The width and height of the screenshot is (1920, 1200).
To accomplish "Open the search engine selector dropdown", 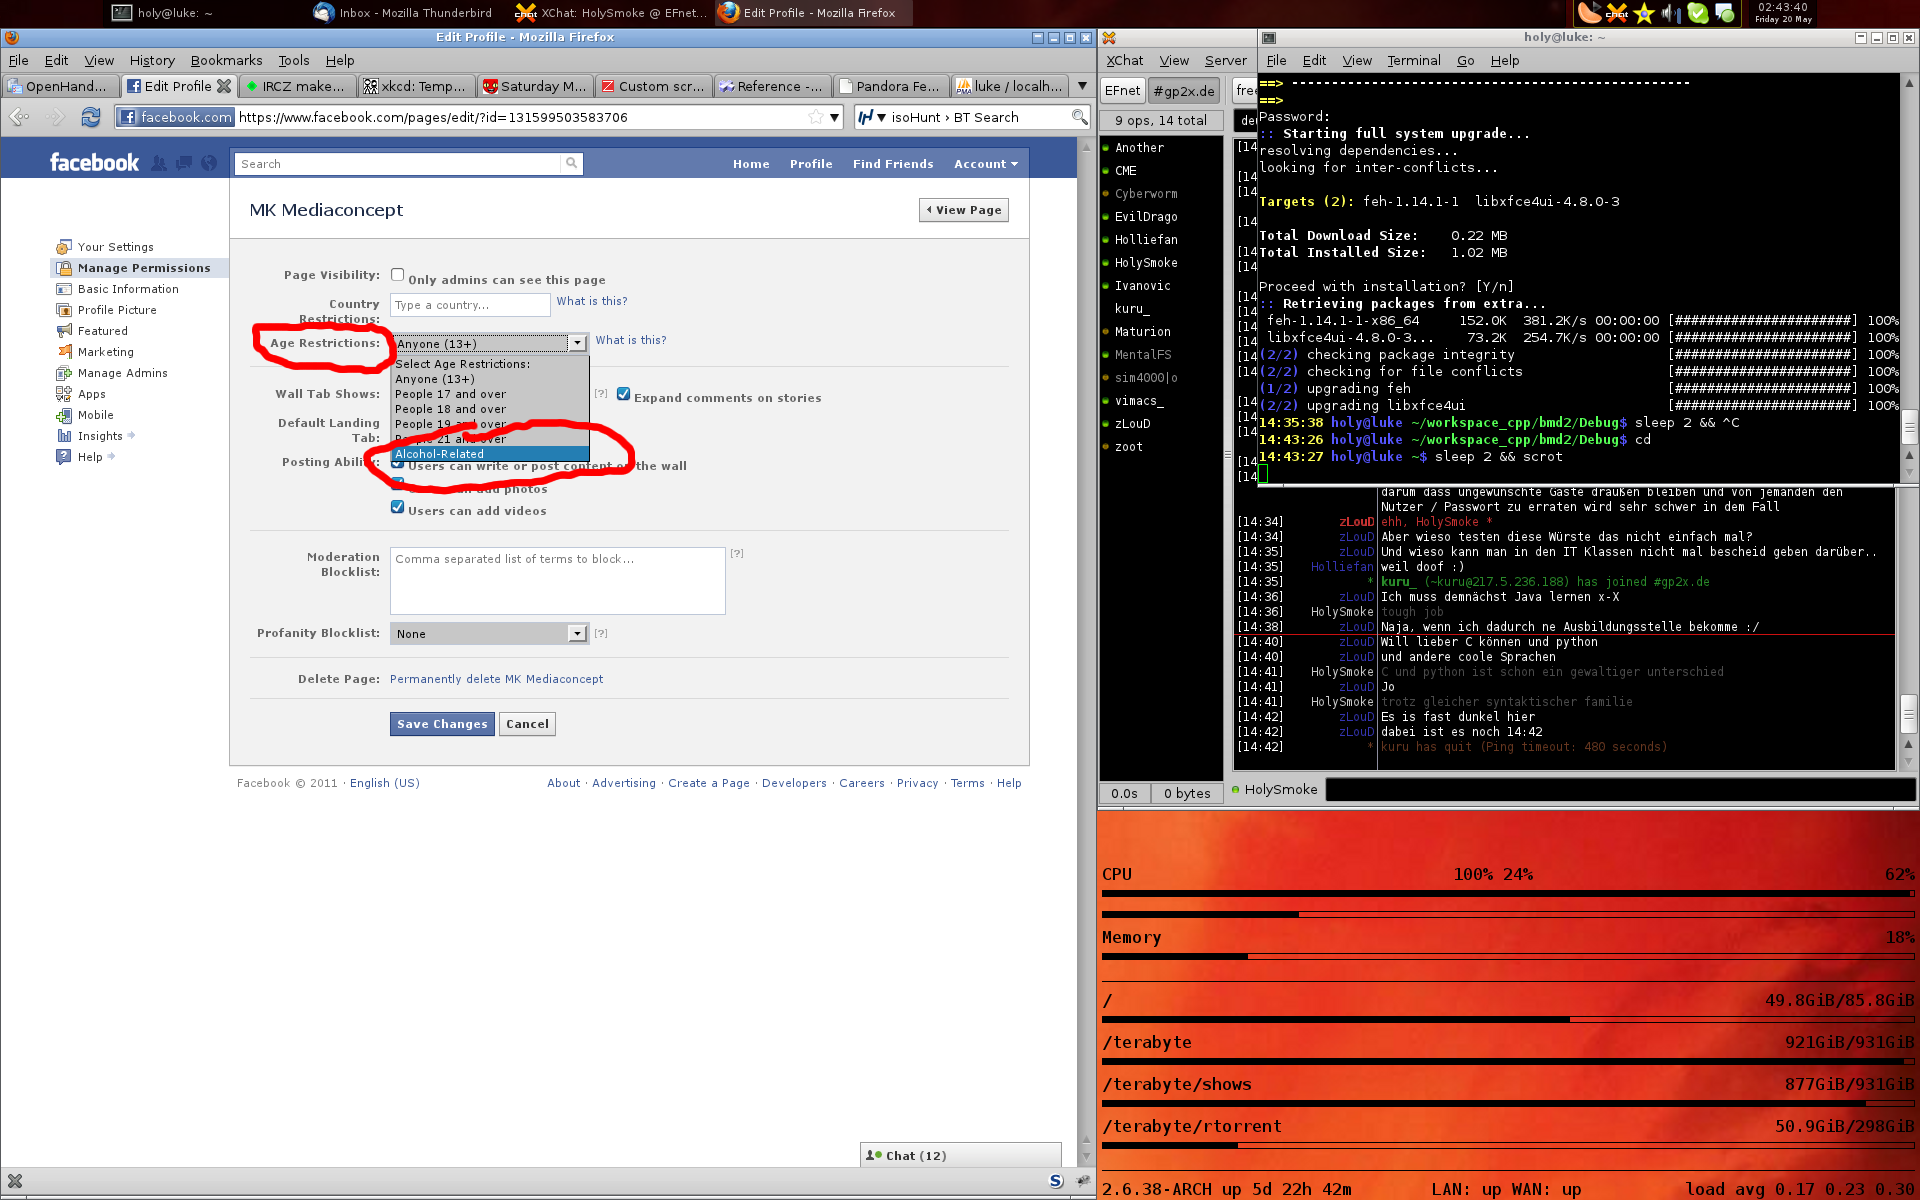I will (x=872, y=117).
